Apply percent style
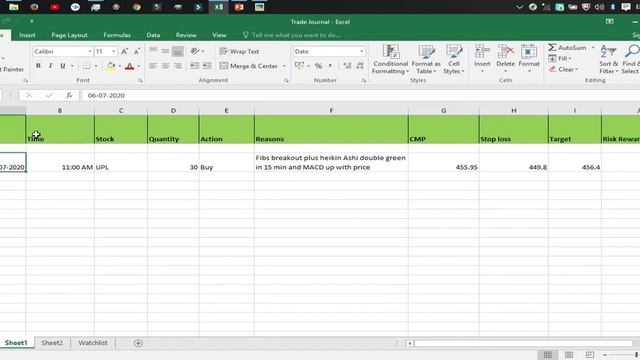The width and height of the screenshot is (640, 360). tap(318, 66)
